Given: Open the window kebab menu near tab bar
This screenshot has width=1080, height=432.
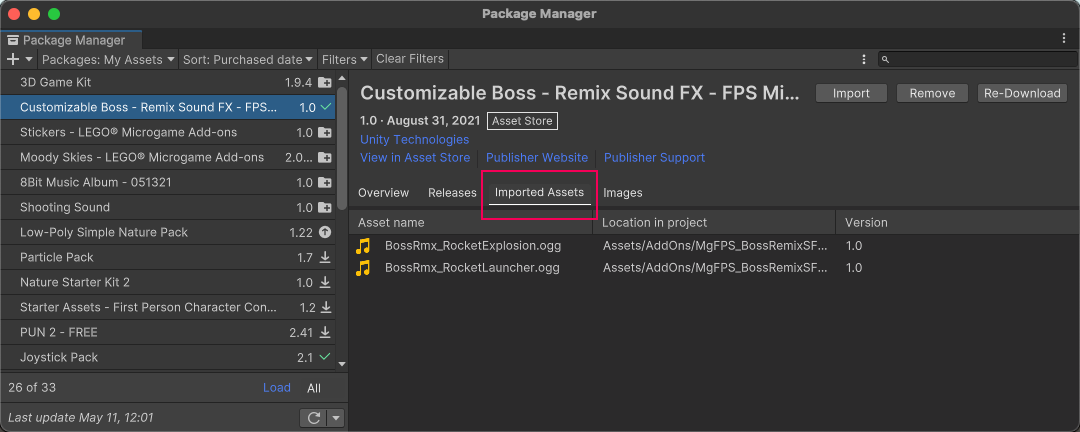Looking at the screenshot, I should tap(1064, 39).
